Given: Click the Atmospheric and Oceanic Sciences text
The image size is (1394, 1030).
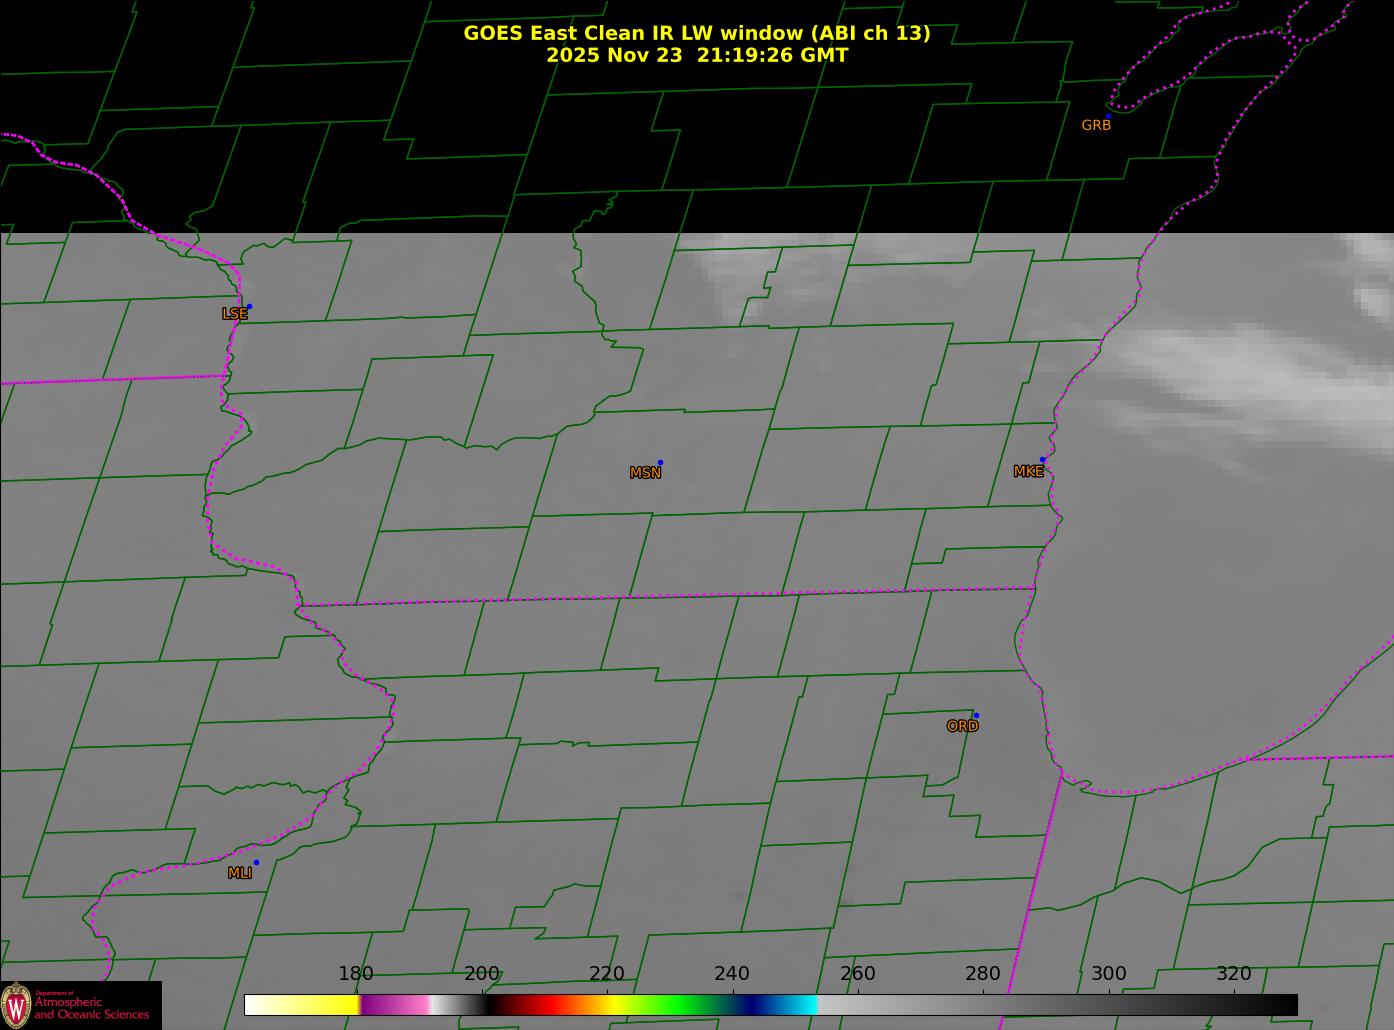Looking at the screenshot, I should 91,1008.
